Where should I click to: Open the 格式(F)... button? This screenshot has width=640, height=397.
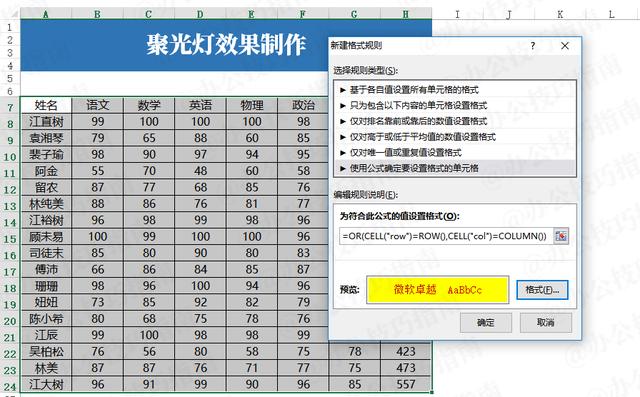point(542,290)
